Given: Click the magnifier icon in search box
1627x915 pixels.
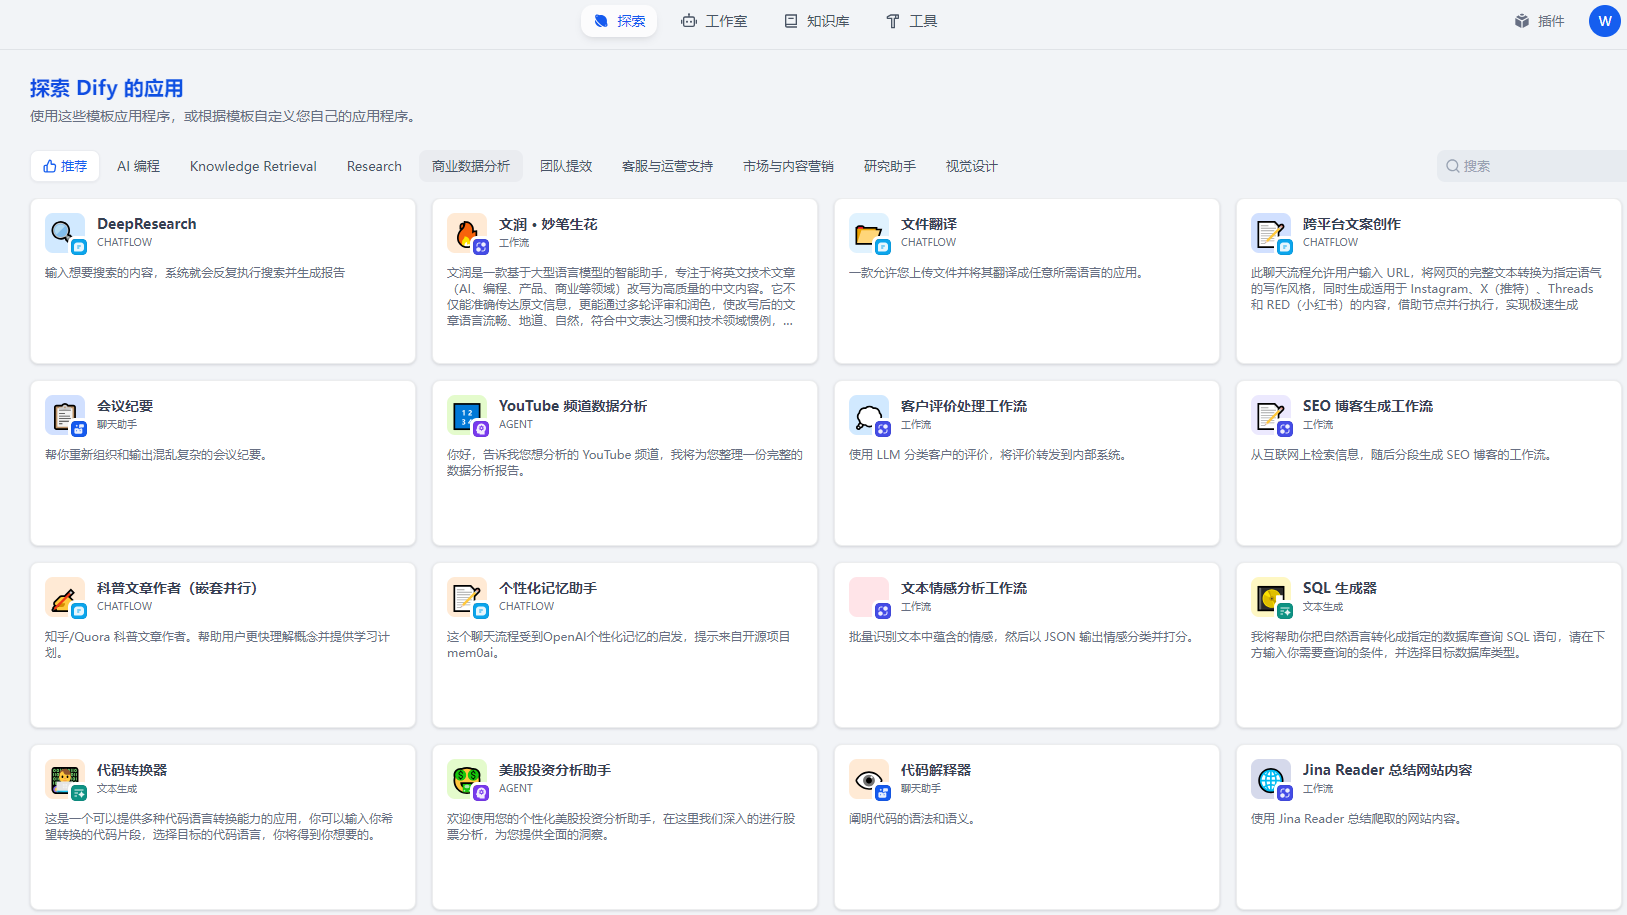Looking at the screenshot, I should pyautogui.click(x=1453, y=166).
